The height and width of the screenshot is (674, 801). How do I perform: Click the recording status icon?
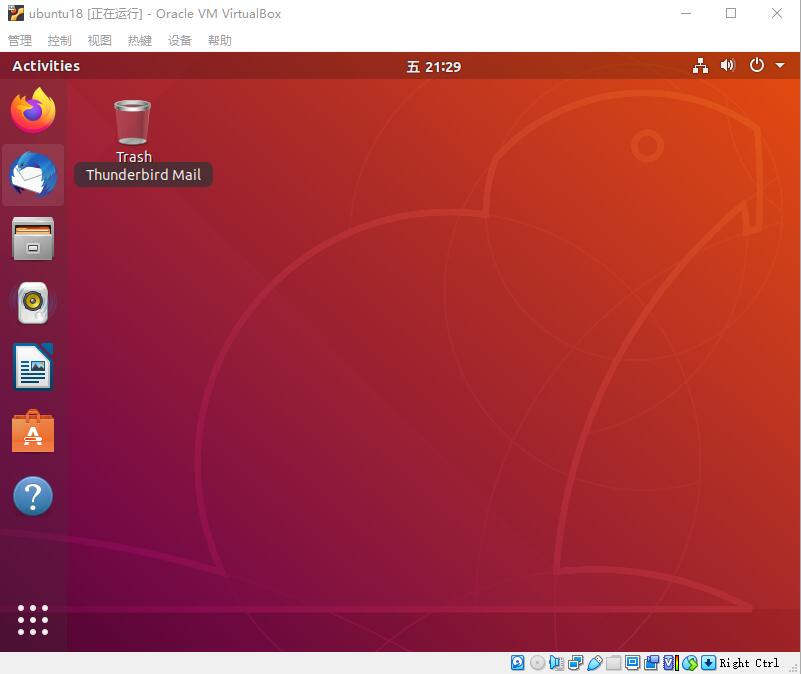coord(651,663)
